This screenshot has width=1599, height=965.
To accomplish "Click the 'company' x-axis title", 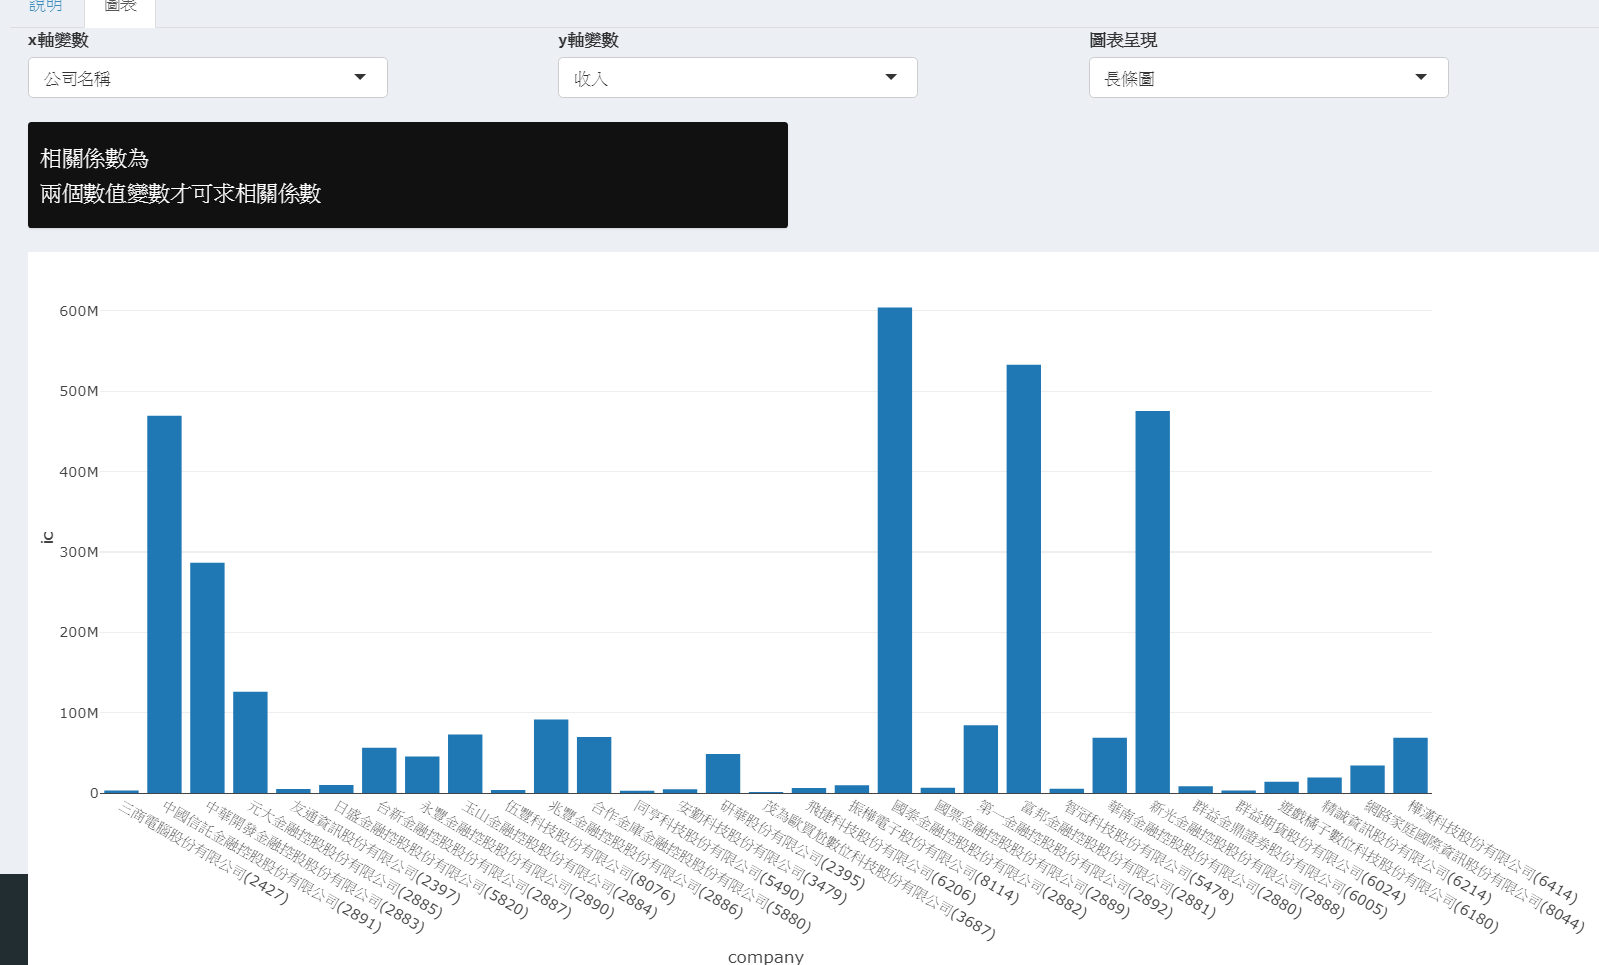I will (765, 957).
